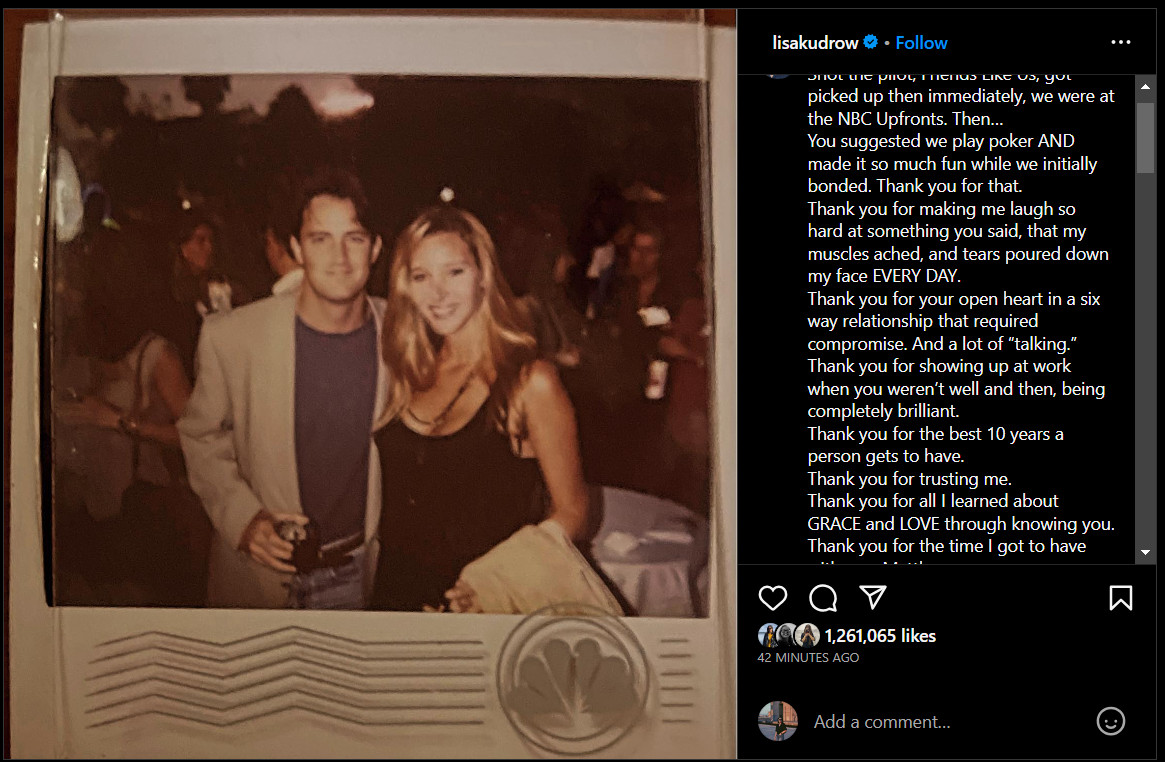Open the three-dot more options menu
The height and width of the screenshot is (762, 1165).
pos(1120,42)
